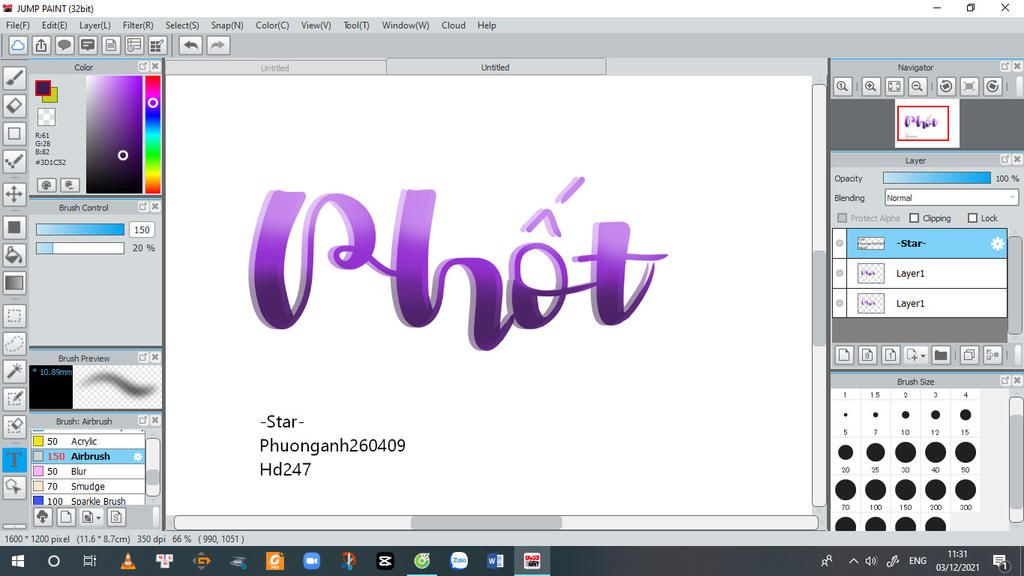Select the Magic Wand tool
Screen dimensions: 1024x576
click(14, 371)
